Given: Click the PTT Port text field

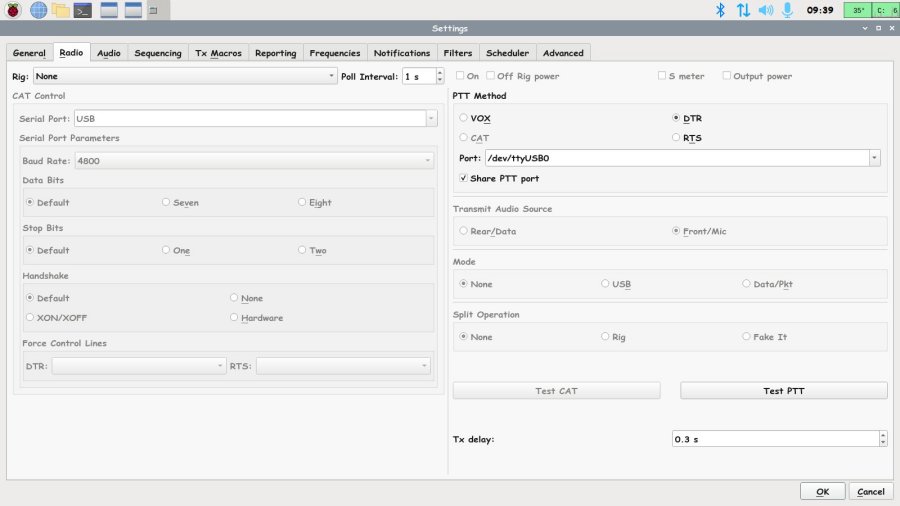Looking at the screenshot, I should (677, 158).
